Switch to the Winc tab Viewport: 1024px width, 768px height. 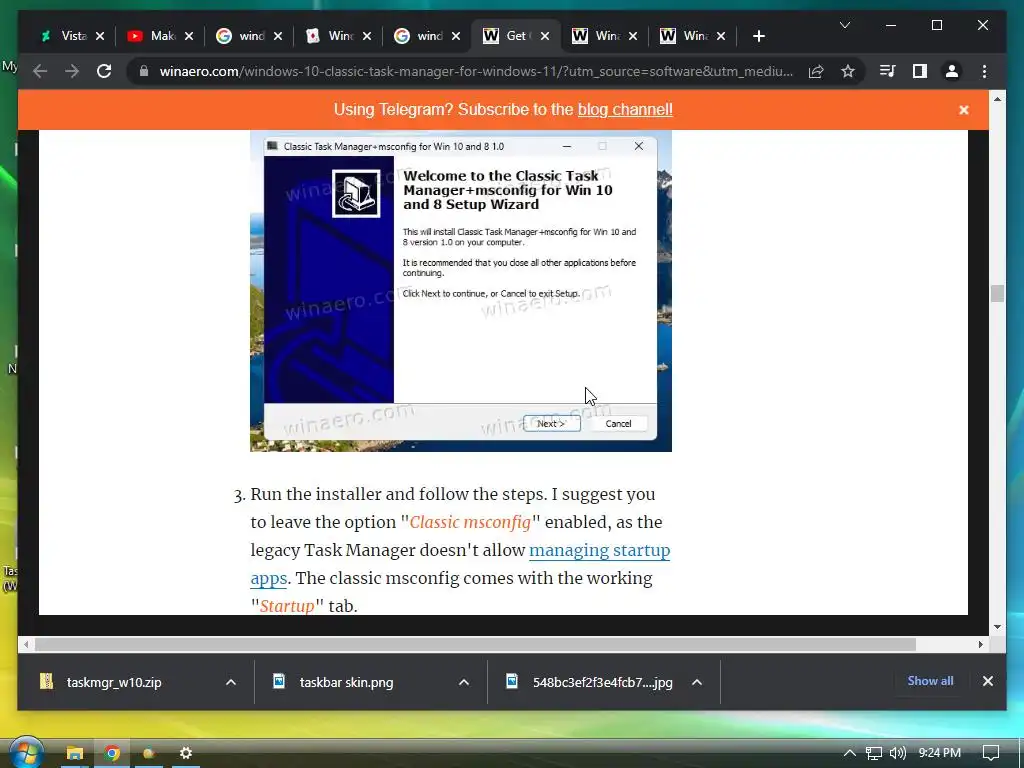click(340, 36)
